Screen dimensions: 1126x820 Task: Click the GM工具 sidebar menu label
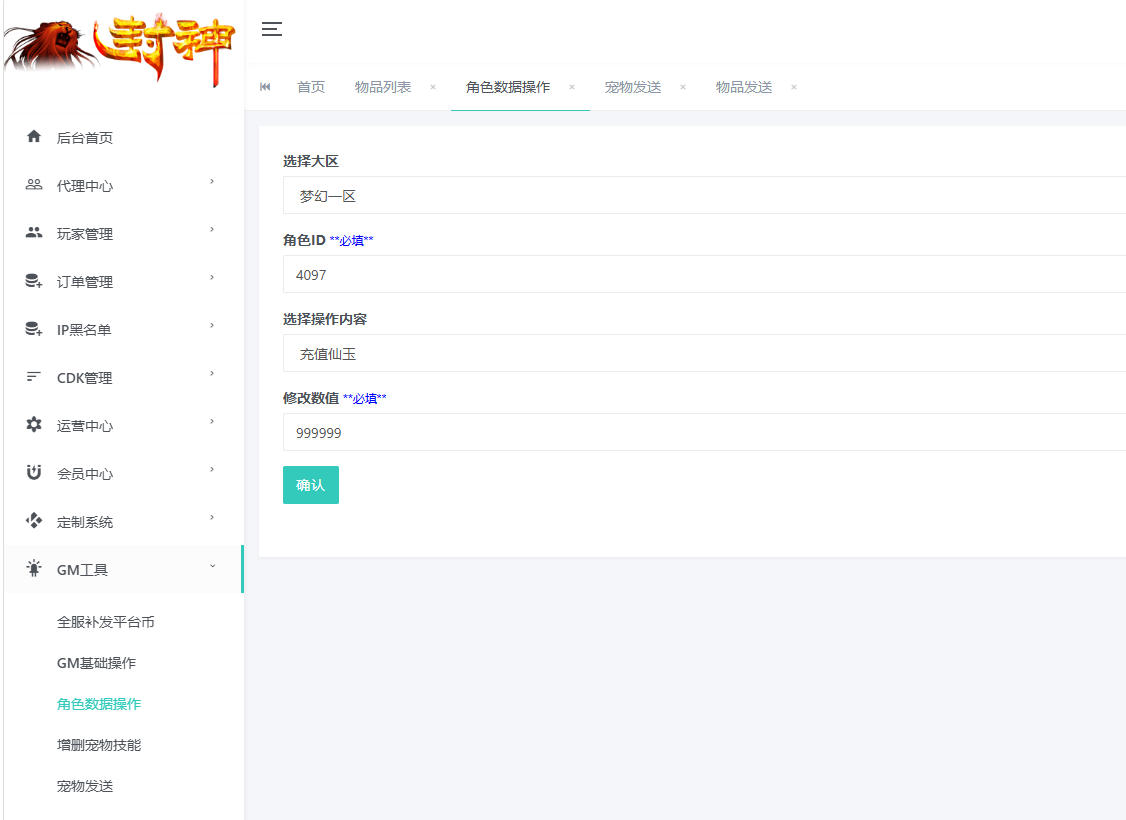click(x=83, y=570)
